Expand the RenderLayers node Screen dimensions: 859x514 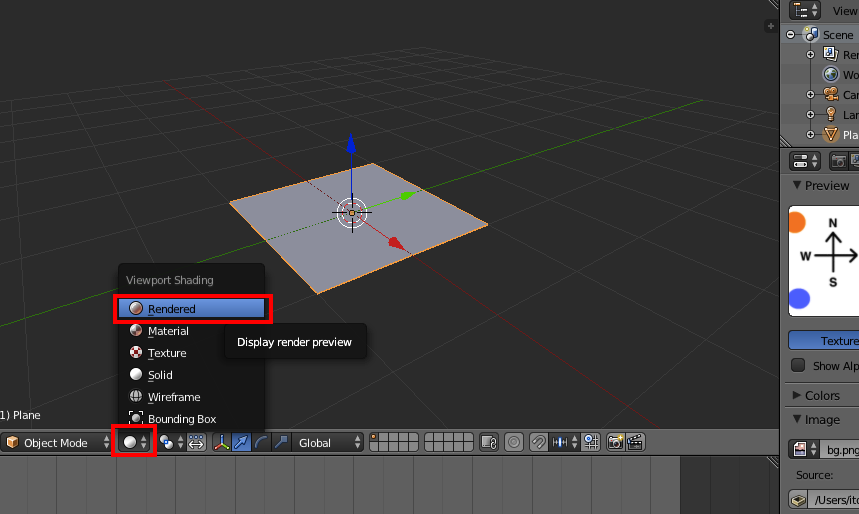pyautogui.click(x=810, y=54)
